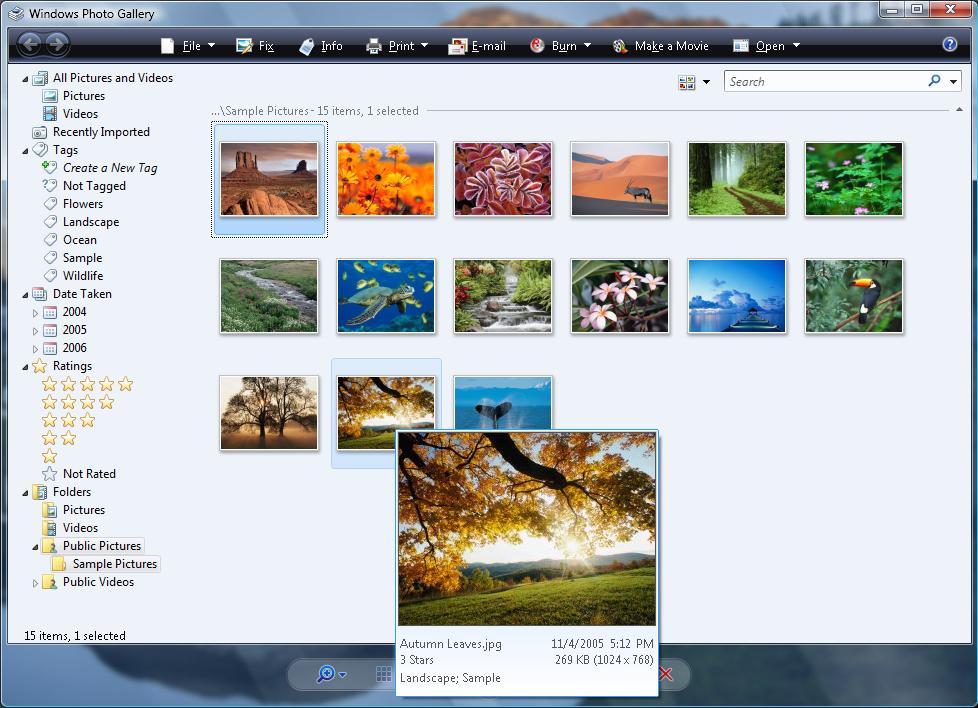Open the File menu
978x708 pixels.
tap(187, 46)
